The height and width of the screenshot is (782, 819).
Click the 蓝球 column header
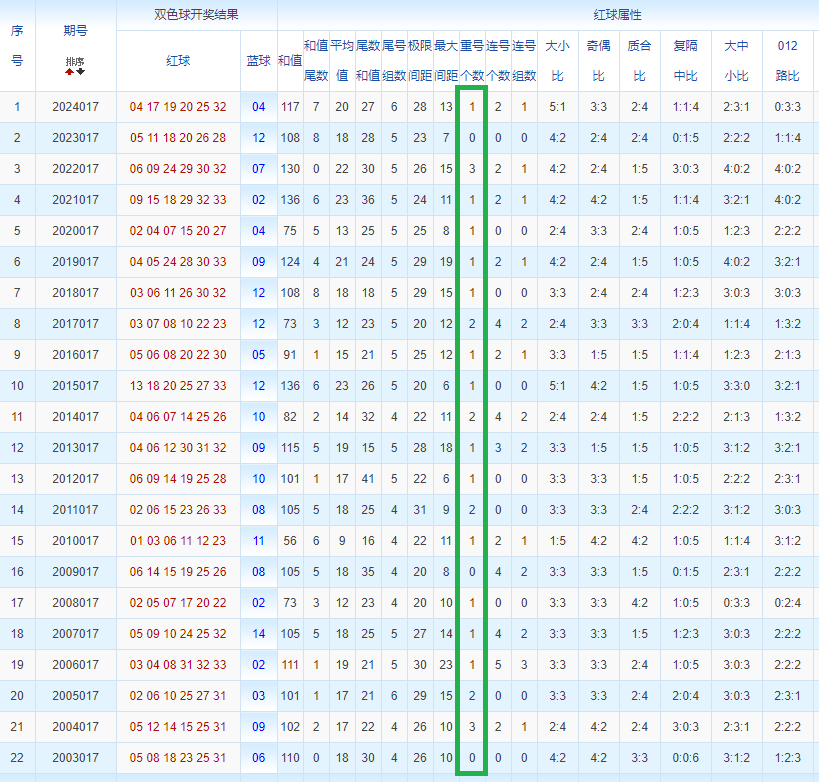tap(259, 61)
